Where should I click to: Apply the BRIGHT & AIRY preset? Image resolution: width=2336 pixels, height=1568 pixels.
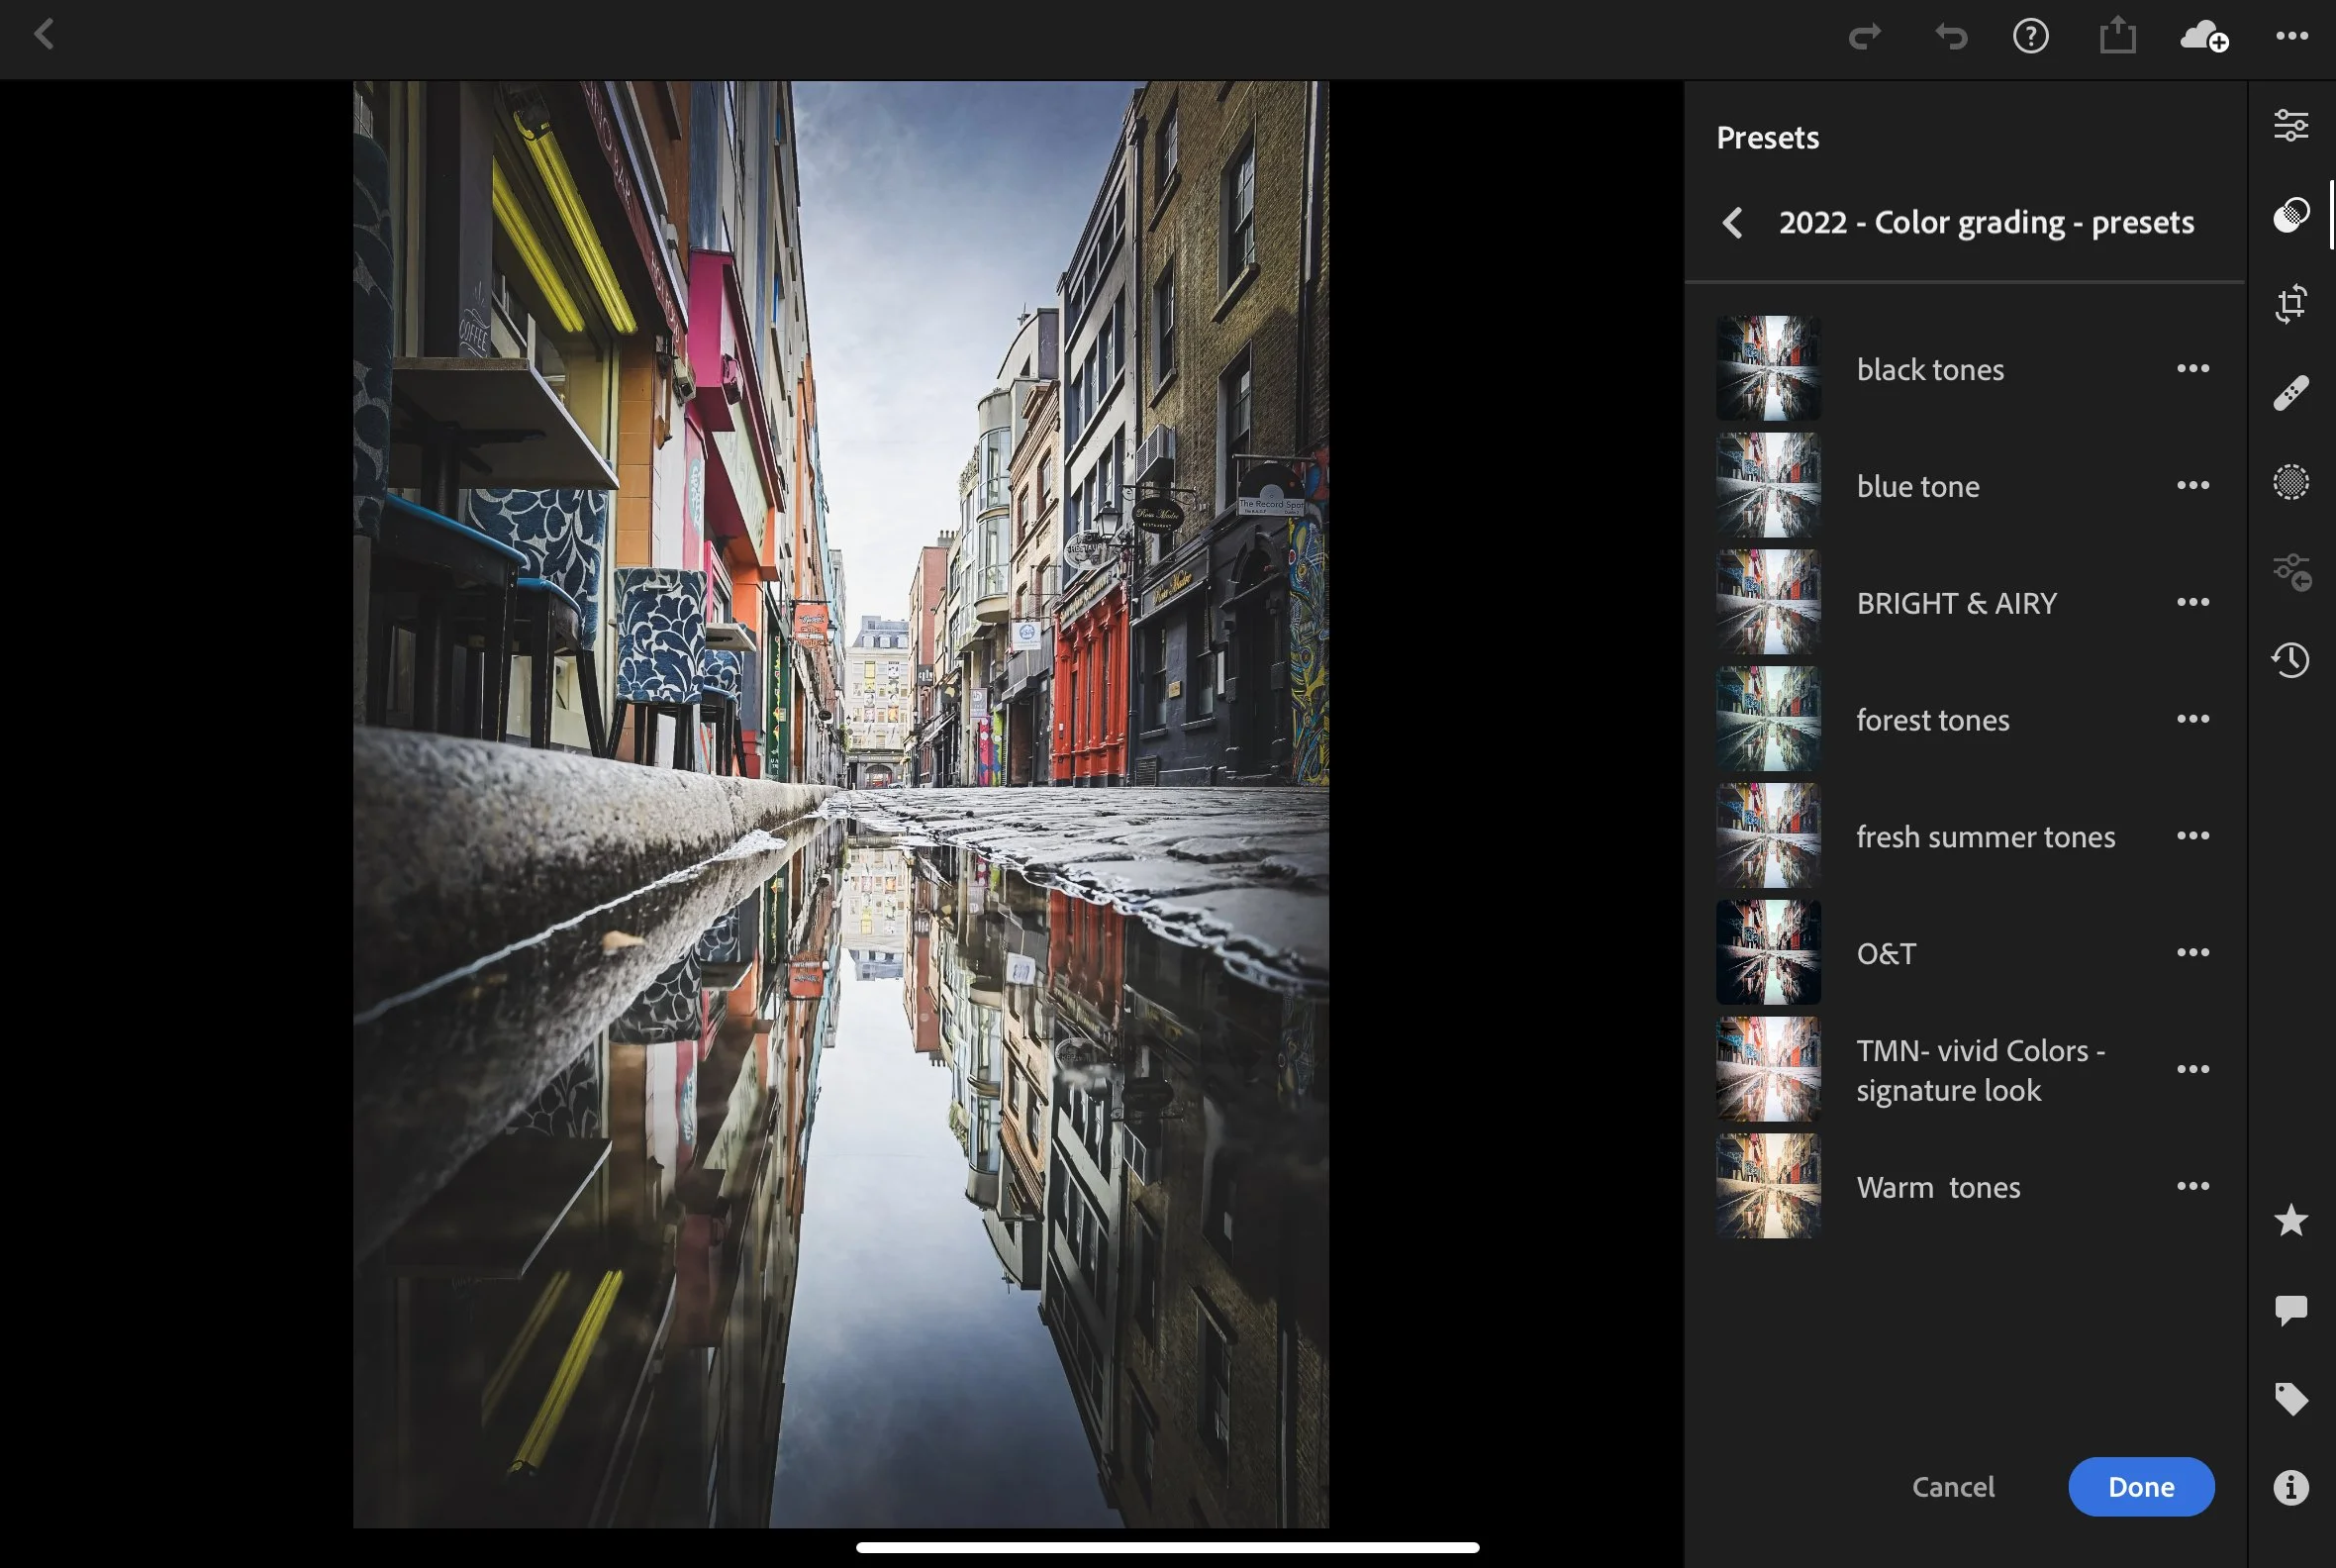(1955, 603)
